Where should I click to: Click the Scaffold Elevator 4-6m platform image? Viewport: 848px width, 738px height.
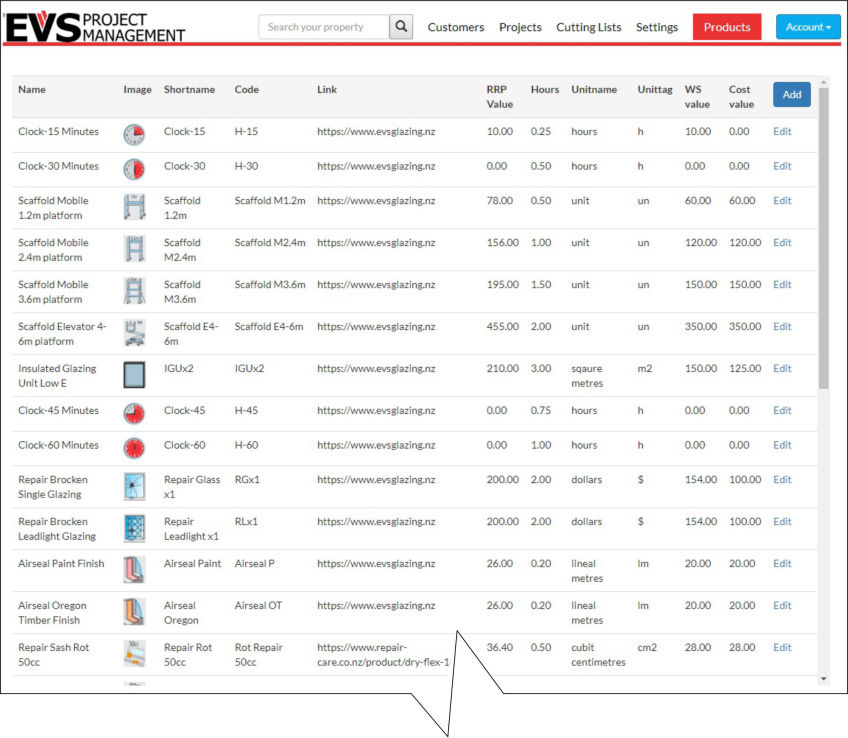[x=134, y=333]
